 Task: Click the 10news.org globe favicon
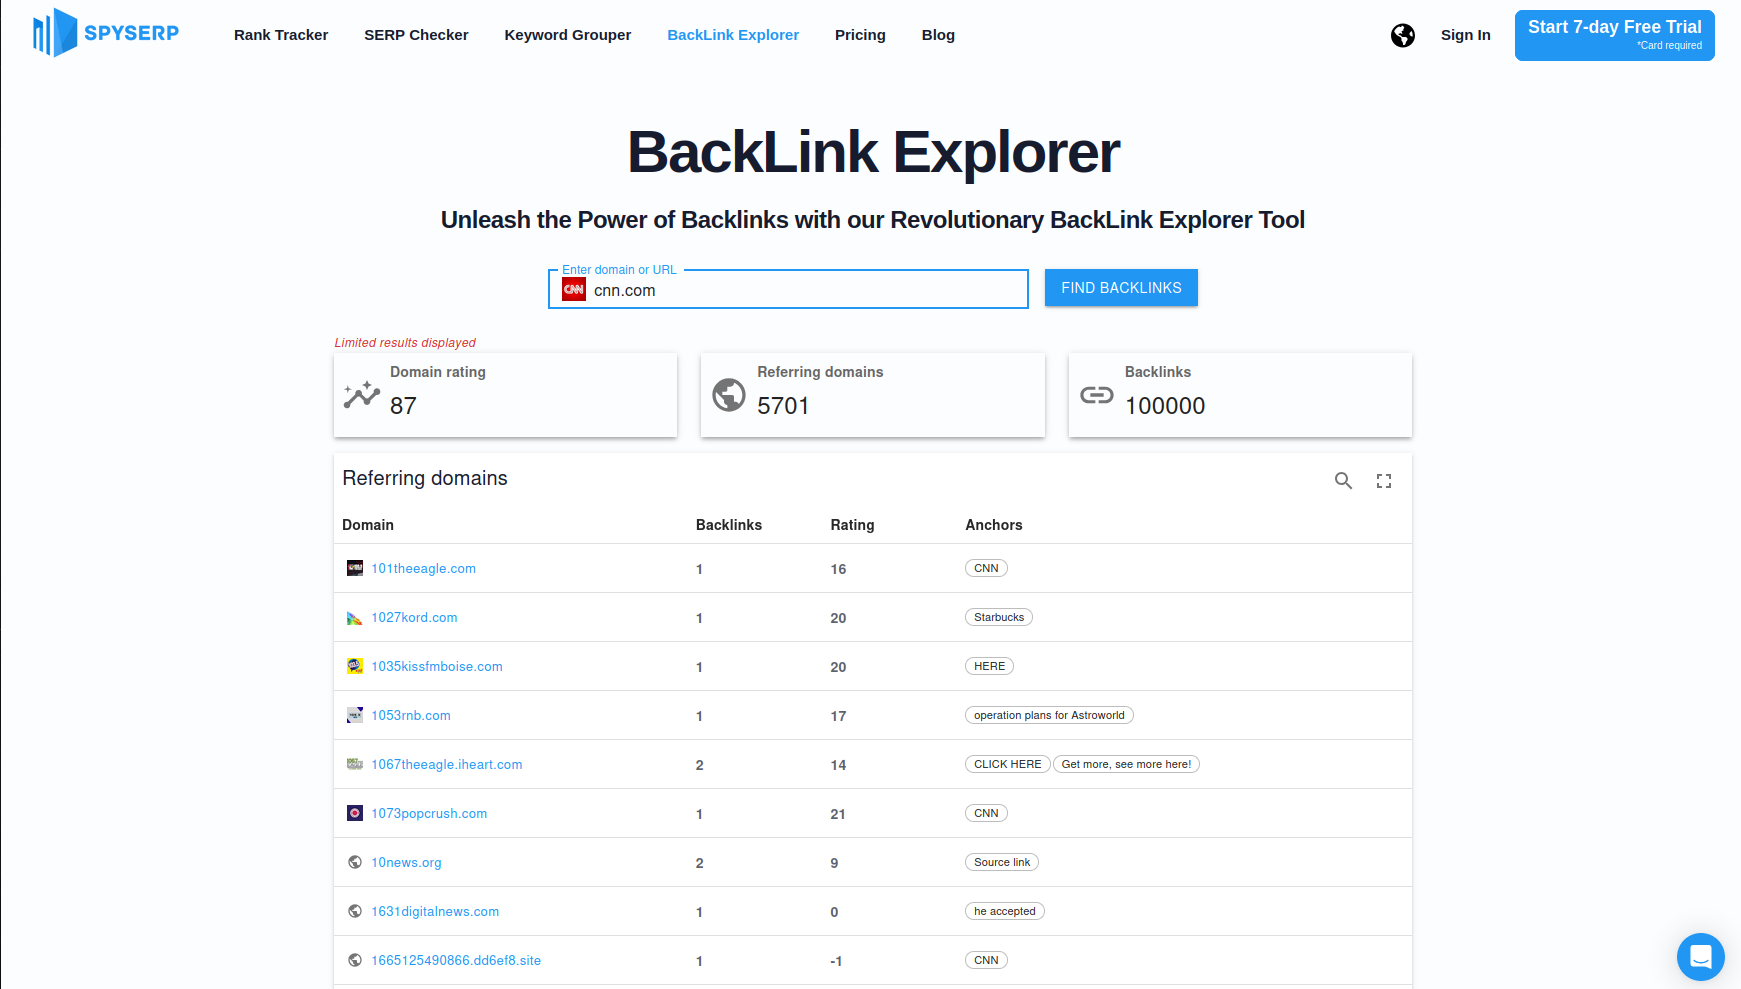355,861
